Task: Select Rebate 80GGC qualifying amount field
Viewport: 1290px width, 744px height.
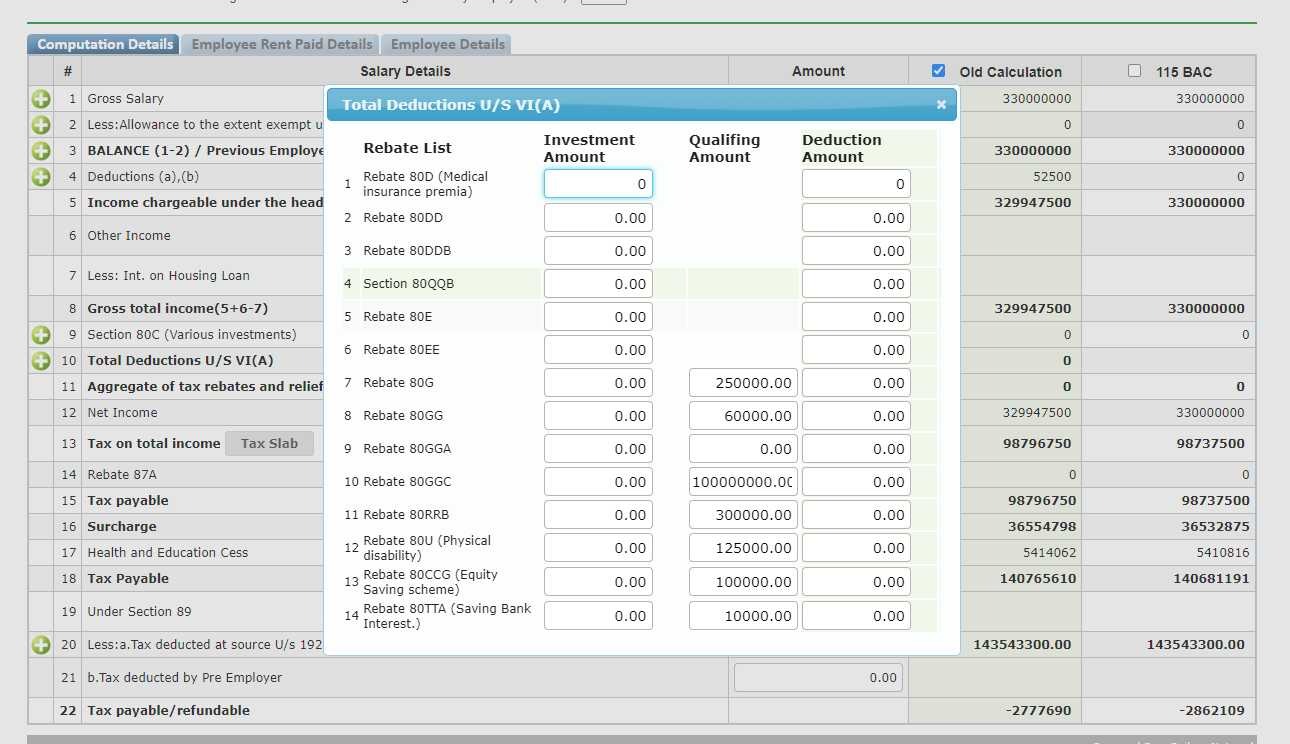Action: click(742, 481)
